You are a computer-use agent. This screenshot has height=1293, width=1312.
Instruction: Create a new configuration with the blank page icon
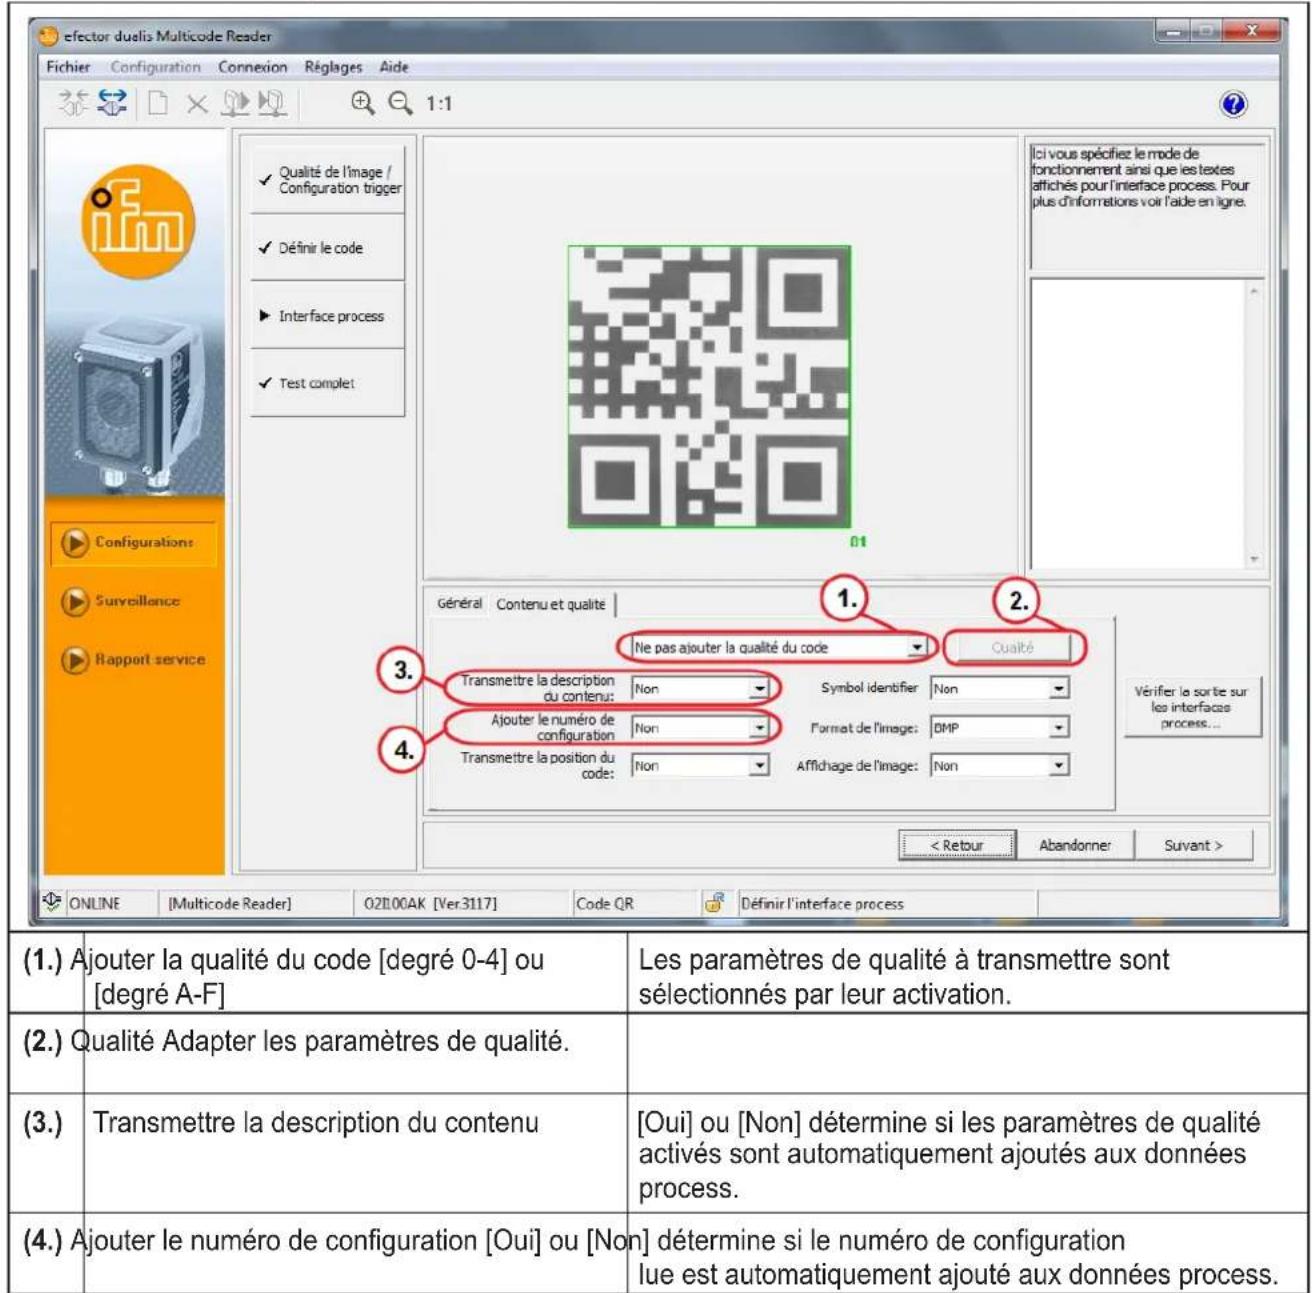click(158, 103)
